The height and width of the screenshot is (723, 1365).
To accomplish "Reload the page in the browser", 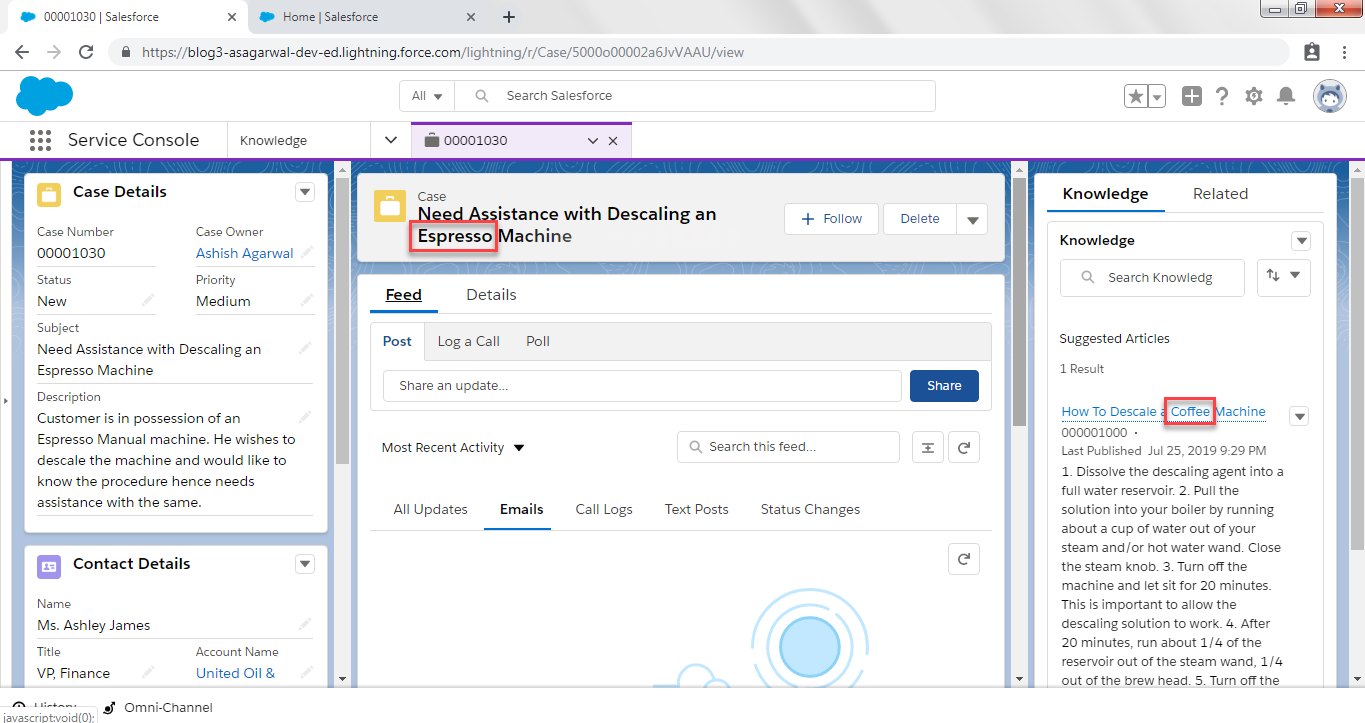I will click(x=86, y=52).
